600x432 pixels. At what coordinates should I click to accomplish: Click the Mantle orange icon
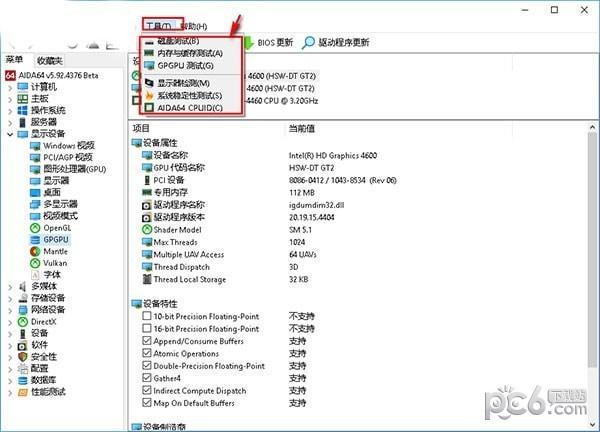click(x=35, y=251)
